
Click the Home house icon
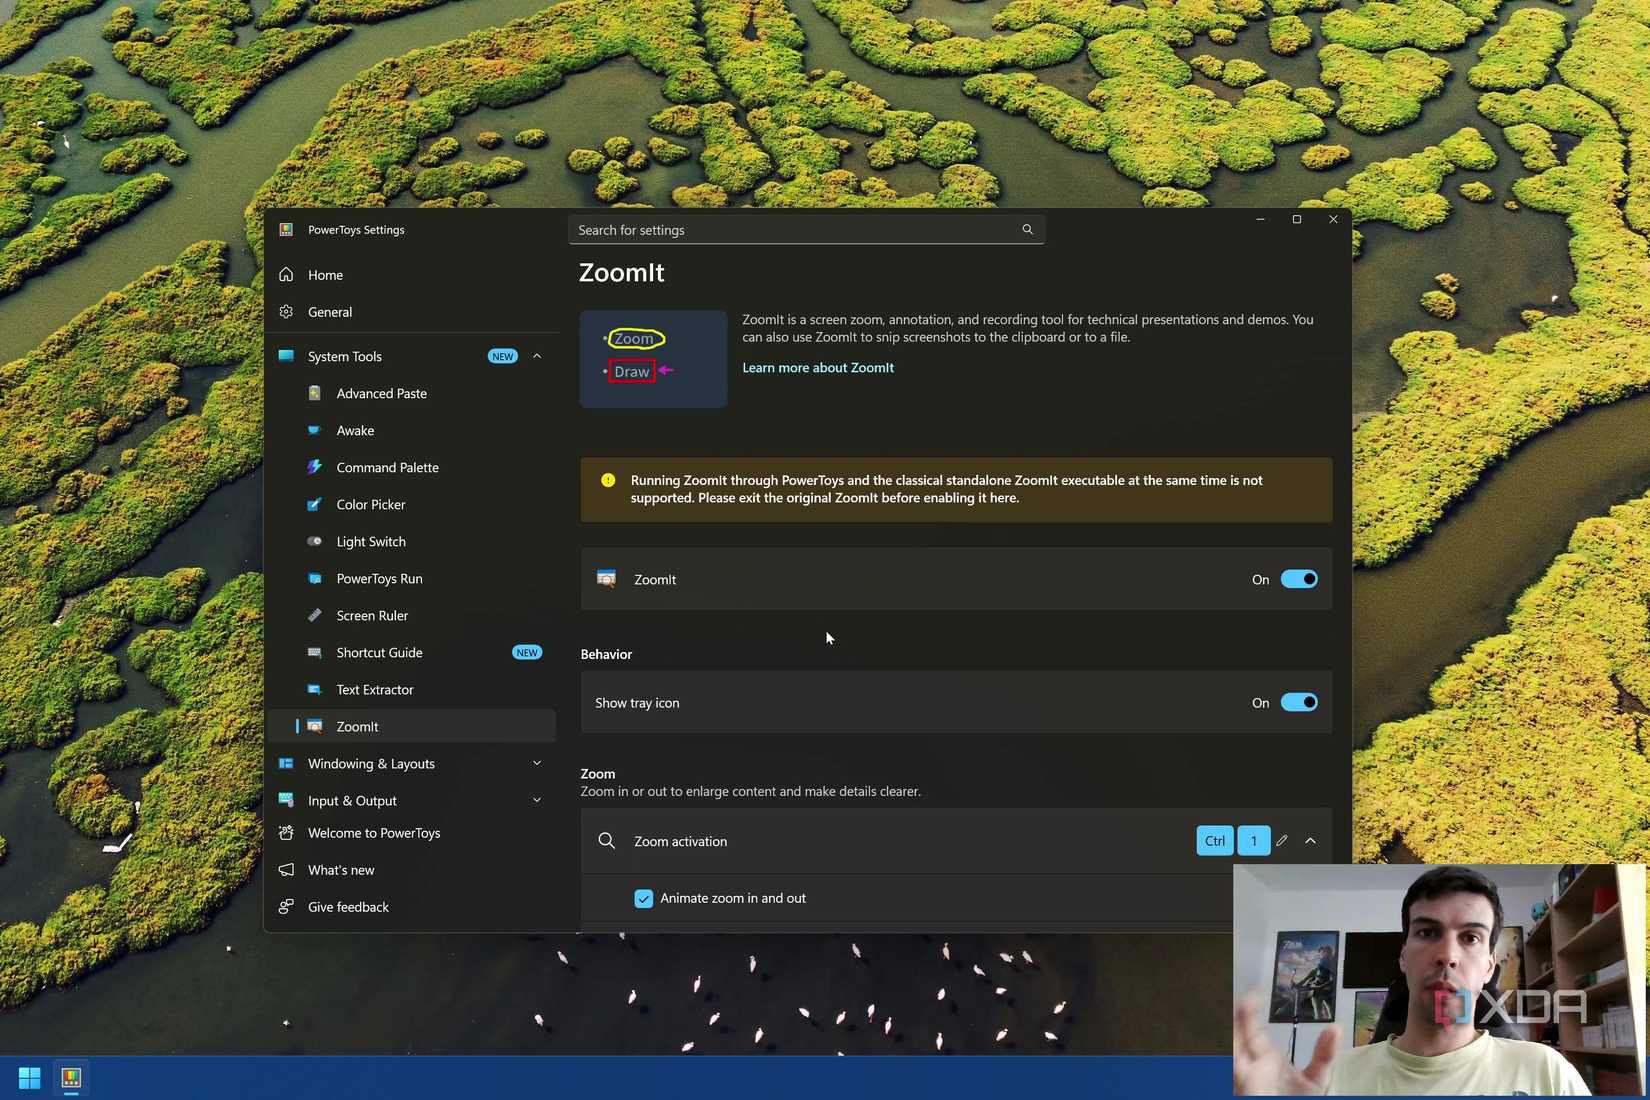click(286, 274)
